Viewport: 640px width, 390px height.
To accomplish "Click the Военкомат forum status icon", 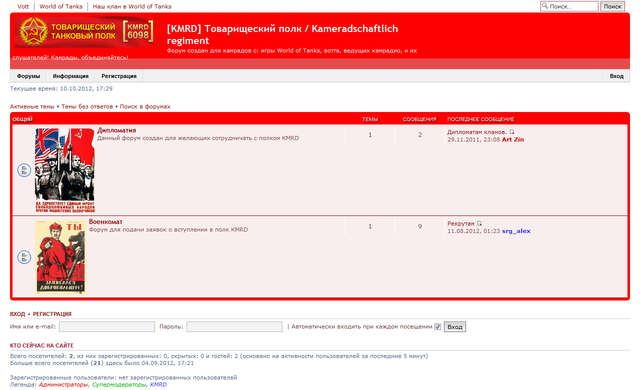I will (24, 257).
